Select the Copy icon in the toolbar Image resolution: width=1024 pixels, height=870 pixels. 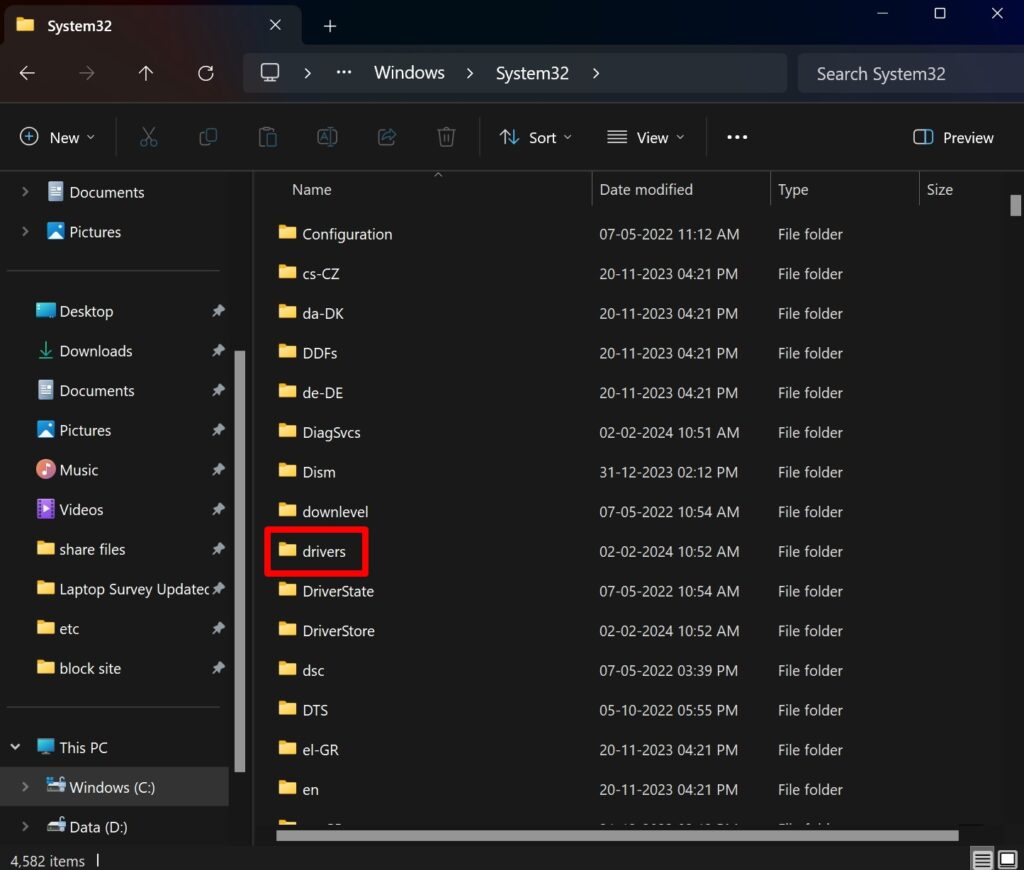(208, 137)
